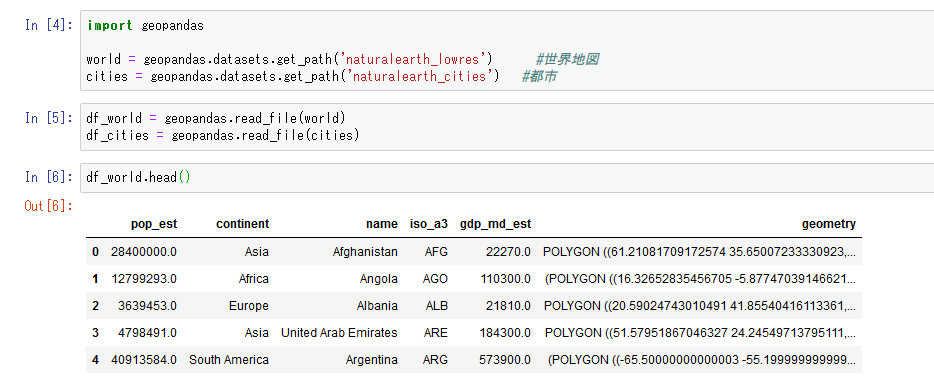Screen dimensions: 934x383
Task: Click the Albania ALB iso code cell
Action: [x=437, y=306]
